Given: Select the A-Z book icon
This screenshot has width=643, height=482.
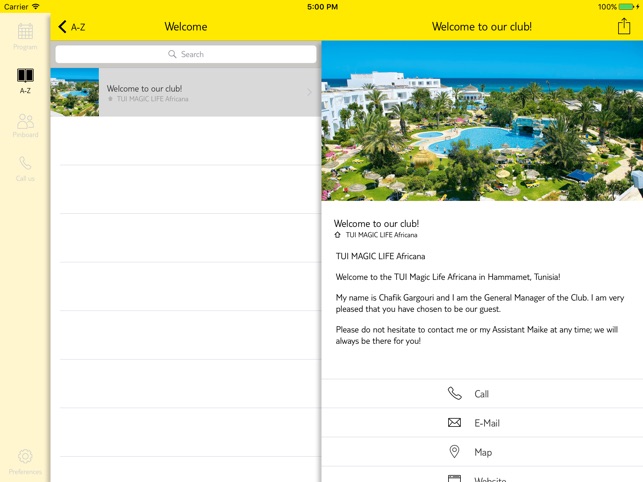Looking at the screenshot, I should [x=25, y=75].
